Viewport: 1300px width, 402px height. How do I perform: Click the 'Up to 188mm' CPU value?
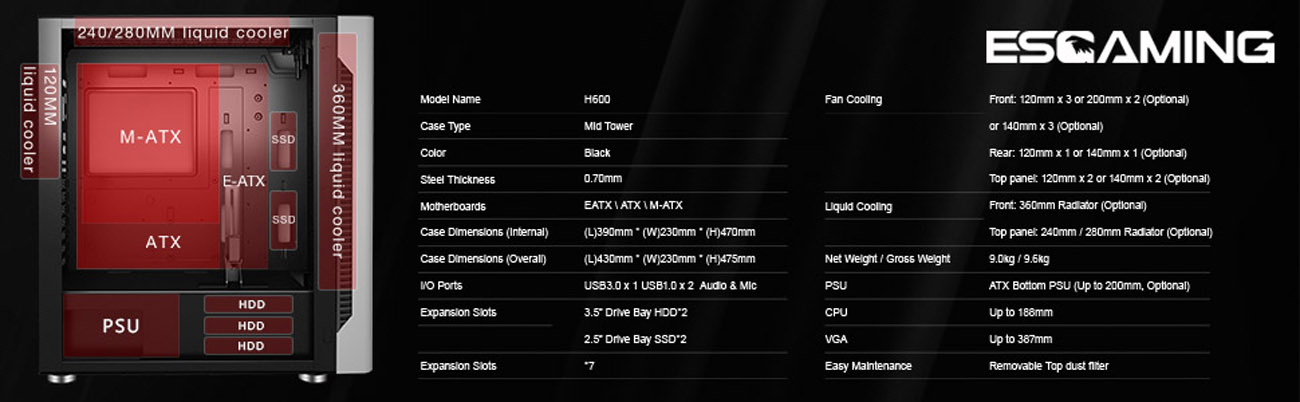pyautogui.click(x=1020, y=313)
